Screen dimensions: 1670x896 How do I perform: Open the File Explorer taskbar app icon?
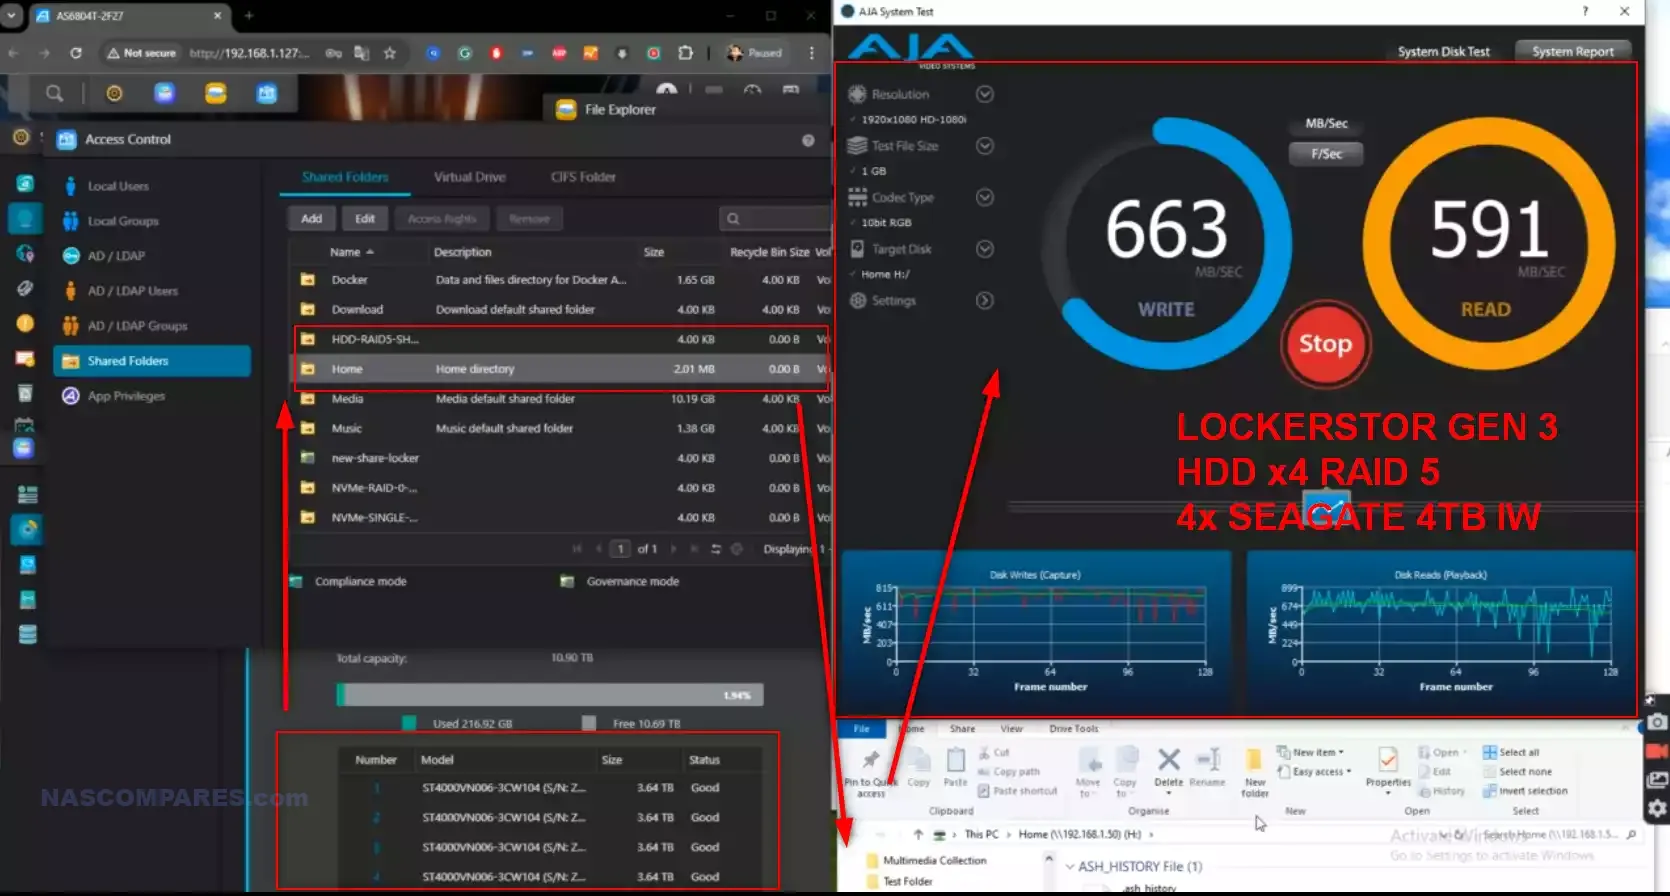[x=215, y=93]
